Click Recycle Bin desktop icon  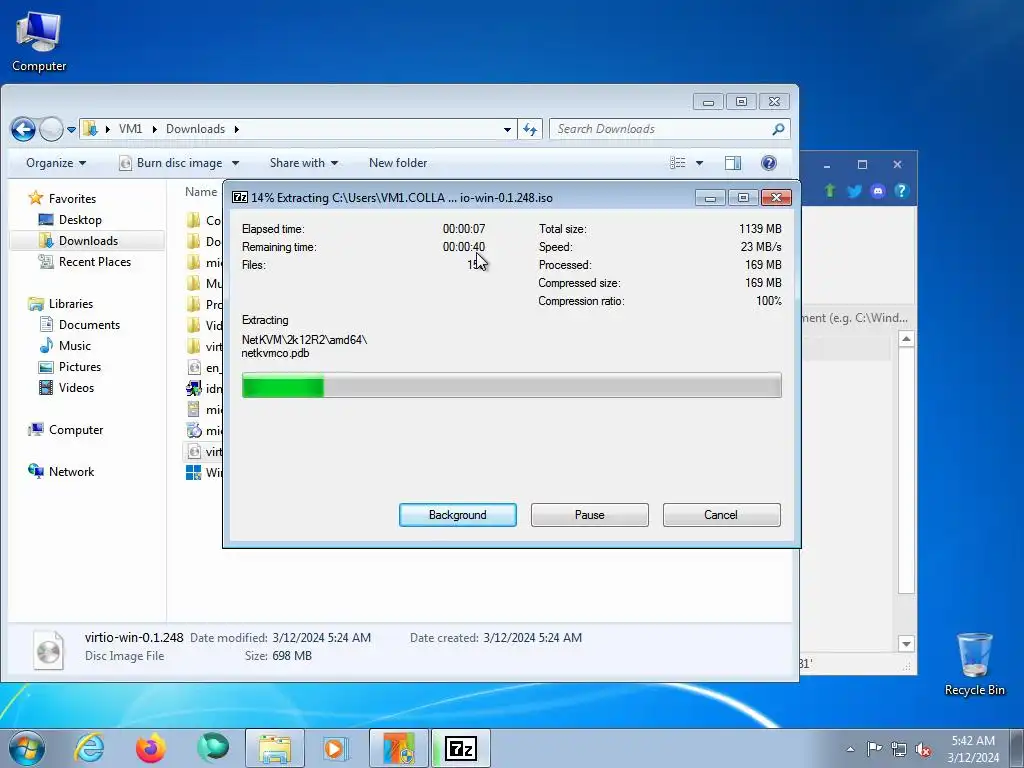tap(974, 664)
